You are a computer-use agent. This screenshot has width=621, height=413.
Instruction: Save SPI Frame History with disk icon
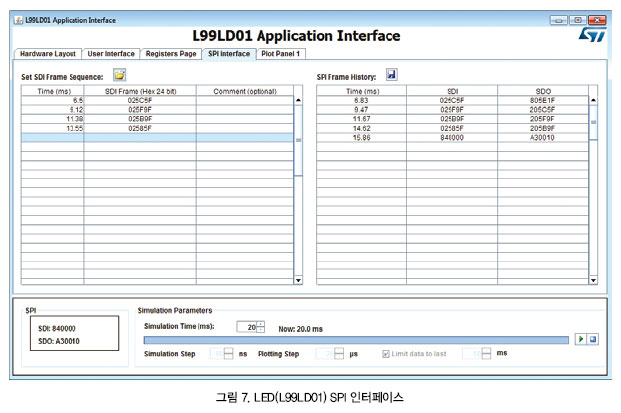pos(392,74)
